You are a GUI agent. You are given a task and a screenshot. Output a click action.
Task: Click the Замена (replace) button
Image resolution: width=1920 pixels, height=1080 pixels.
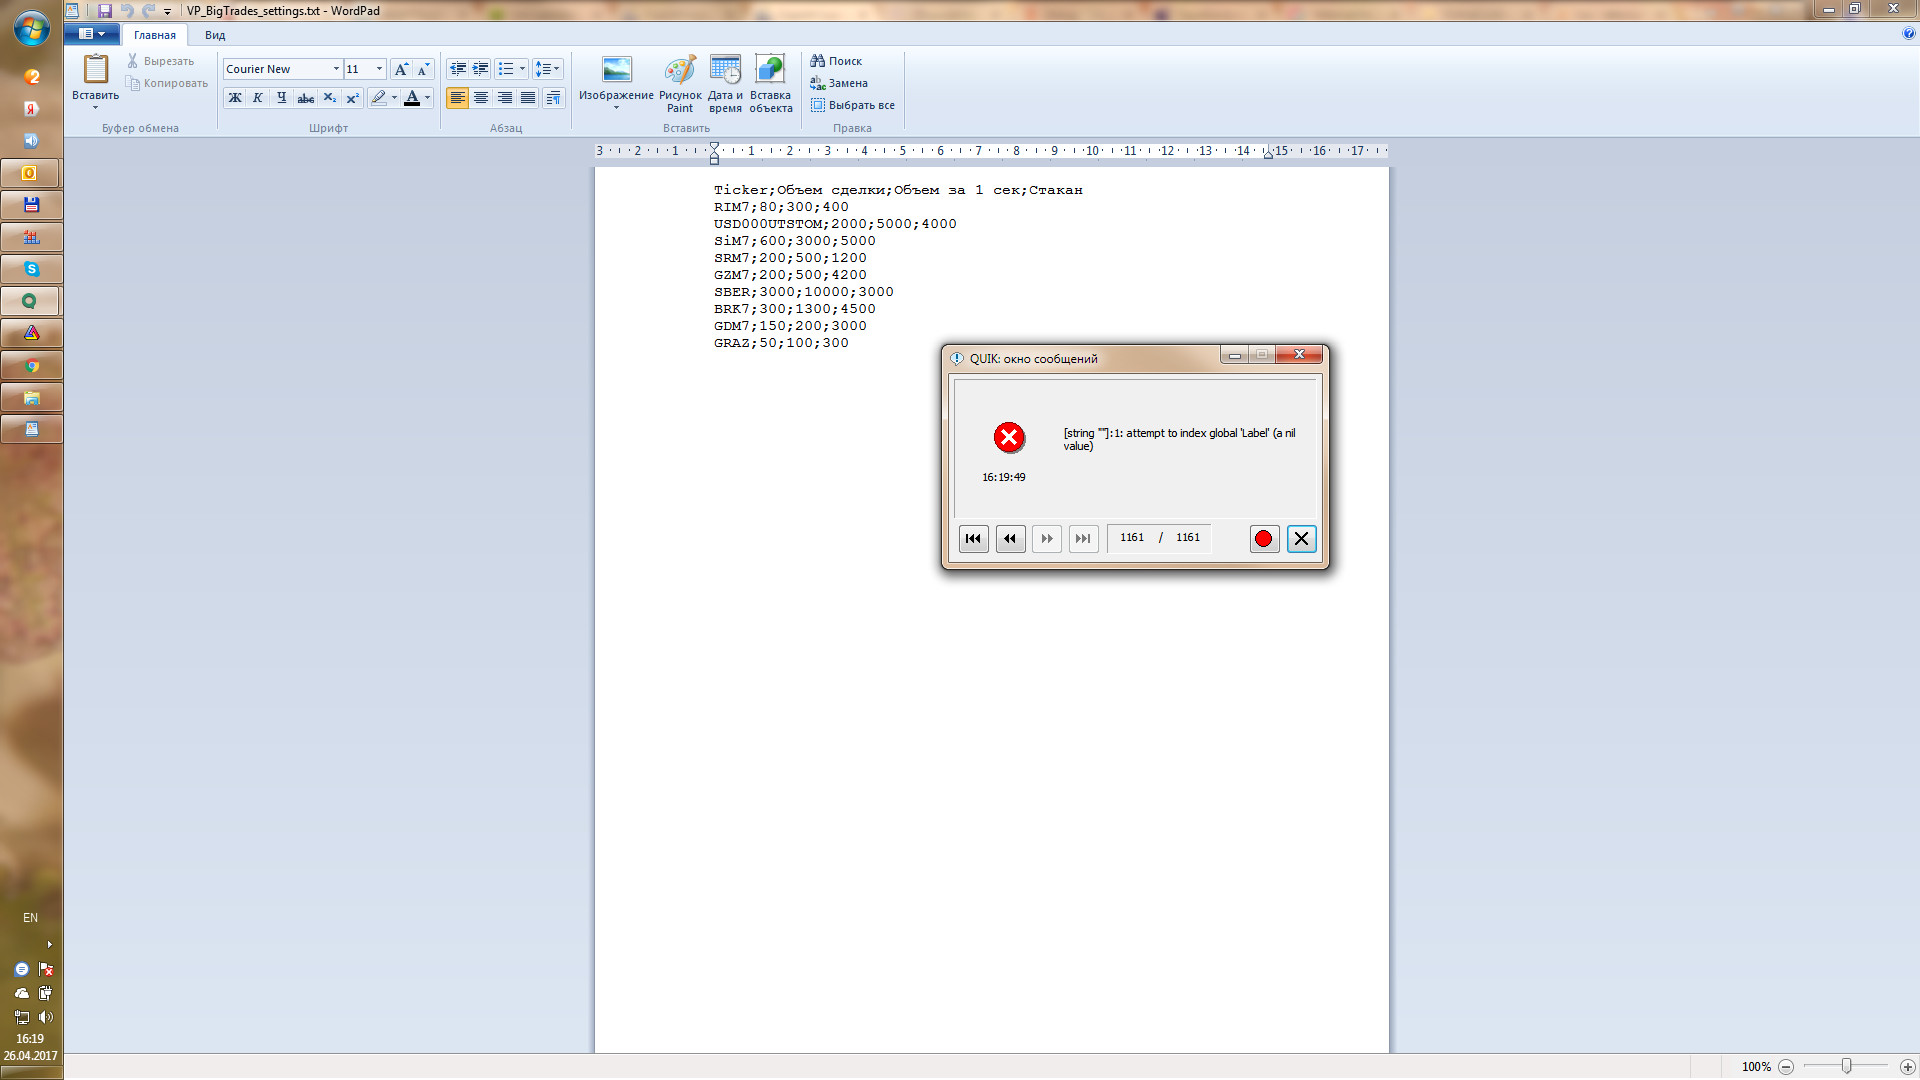coord(839,83)
